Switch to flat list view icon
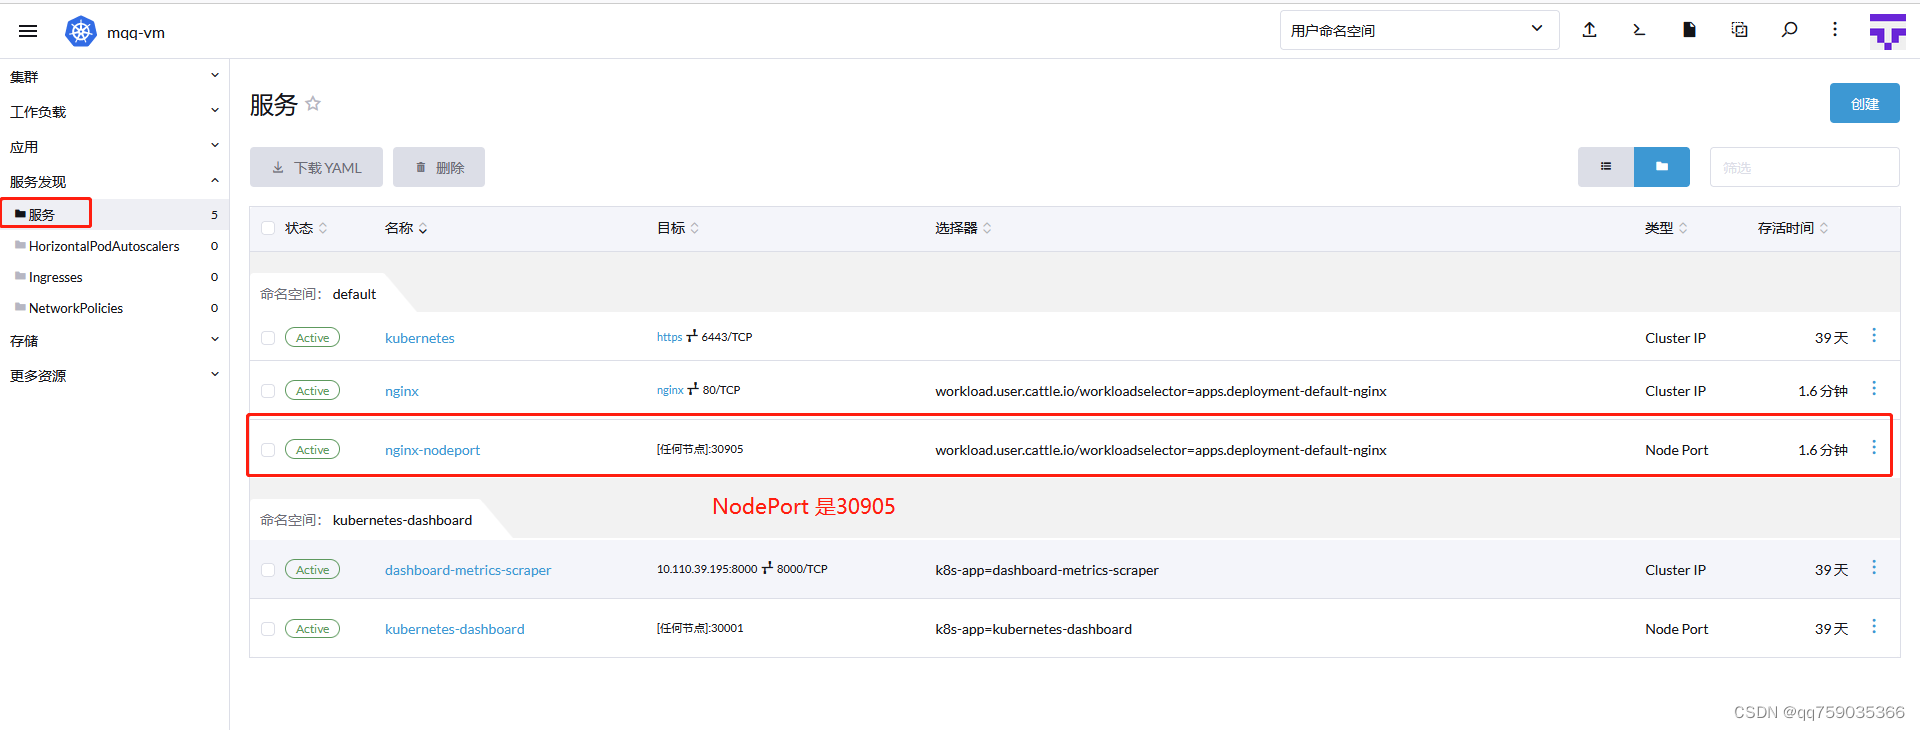The height and width of the screenshot is (730, 1920). tap(1606, 167)
